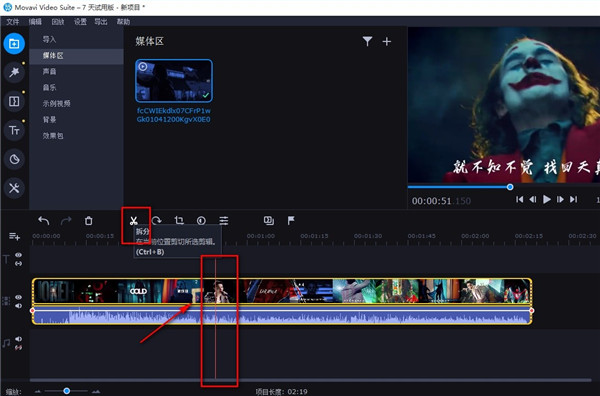Toggle title track visibility eye
Screen dimensions: 600x396
pos(18,255)
